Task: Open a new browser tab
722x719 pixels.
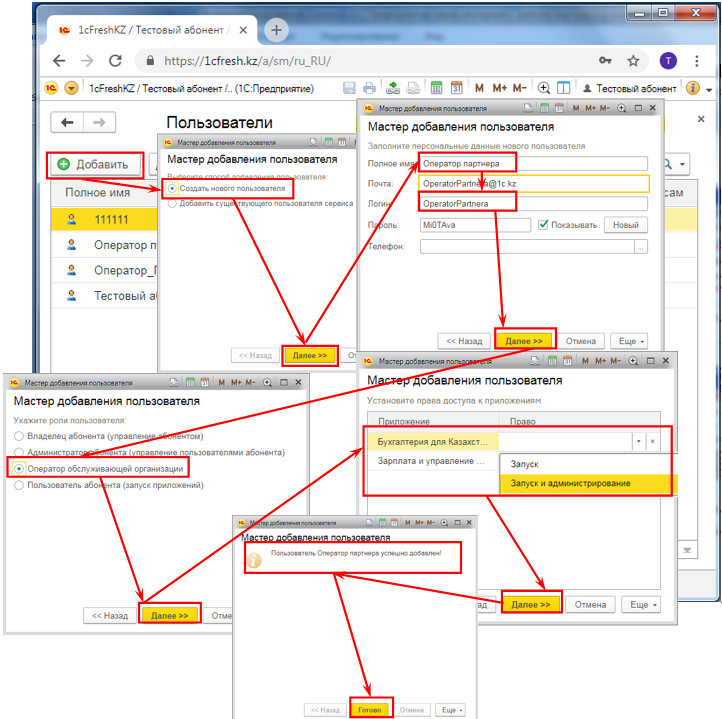Action: coord(276,30)
